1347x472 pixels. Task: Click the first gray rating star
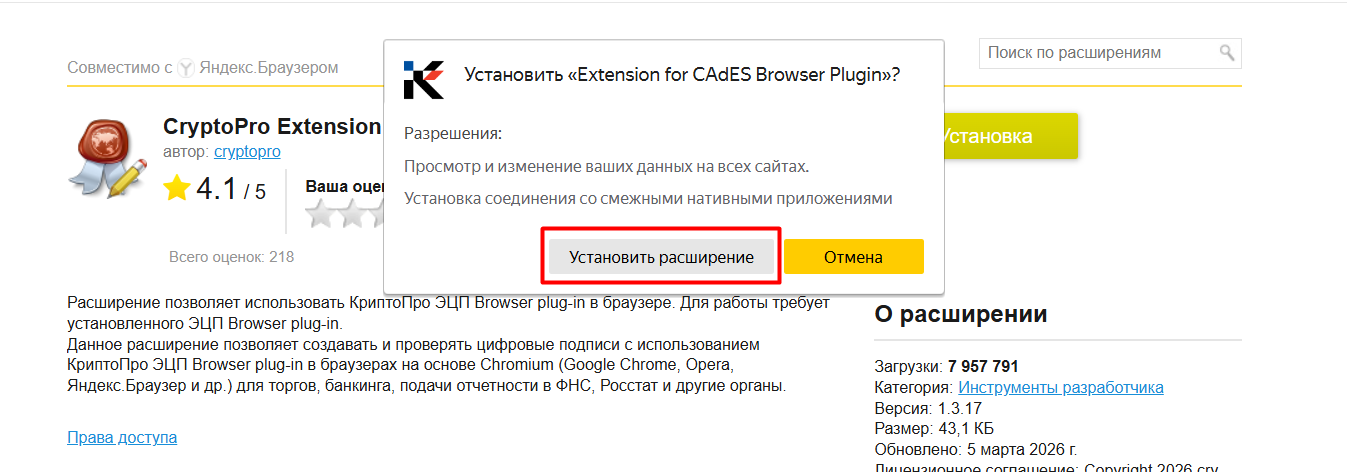click(320, 213)
